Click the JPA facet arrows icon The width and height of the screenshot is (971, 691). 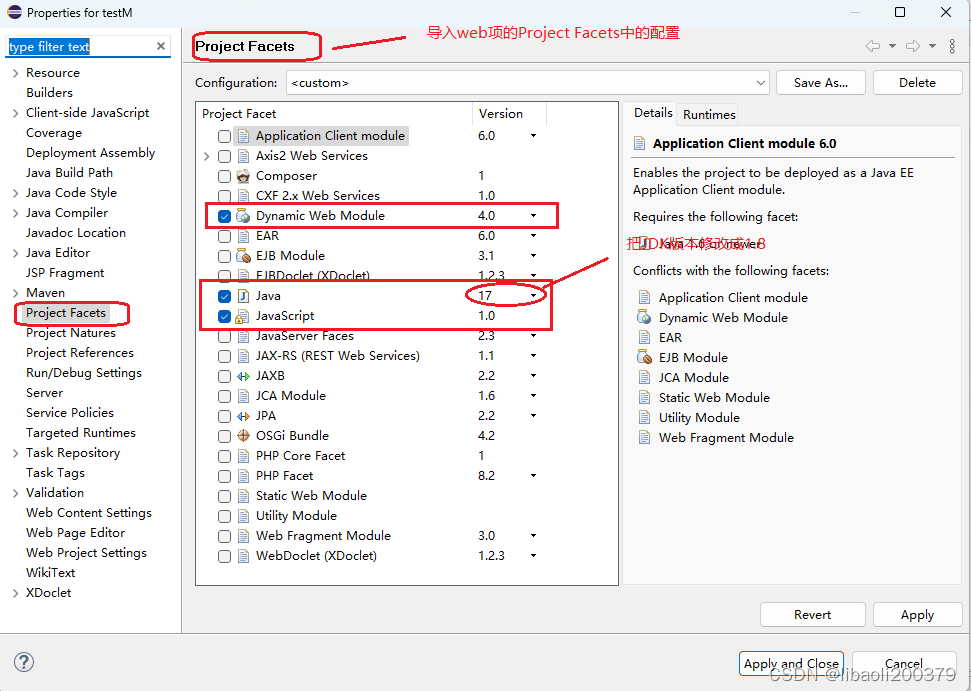click(242, 415)
